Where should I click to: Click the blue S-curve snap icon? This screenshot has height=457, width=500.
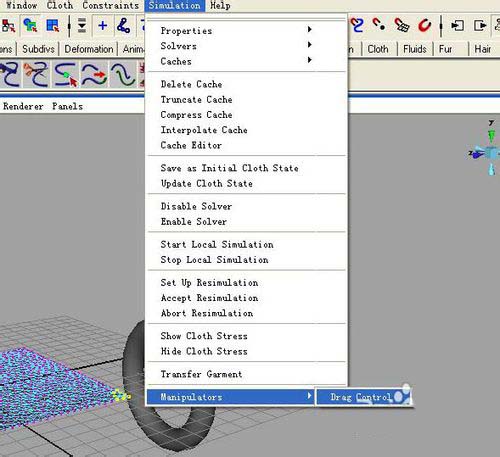pyautogui.click(x=357, y=25)
